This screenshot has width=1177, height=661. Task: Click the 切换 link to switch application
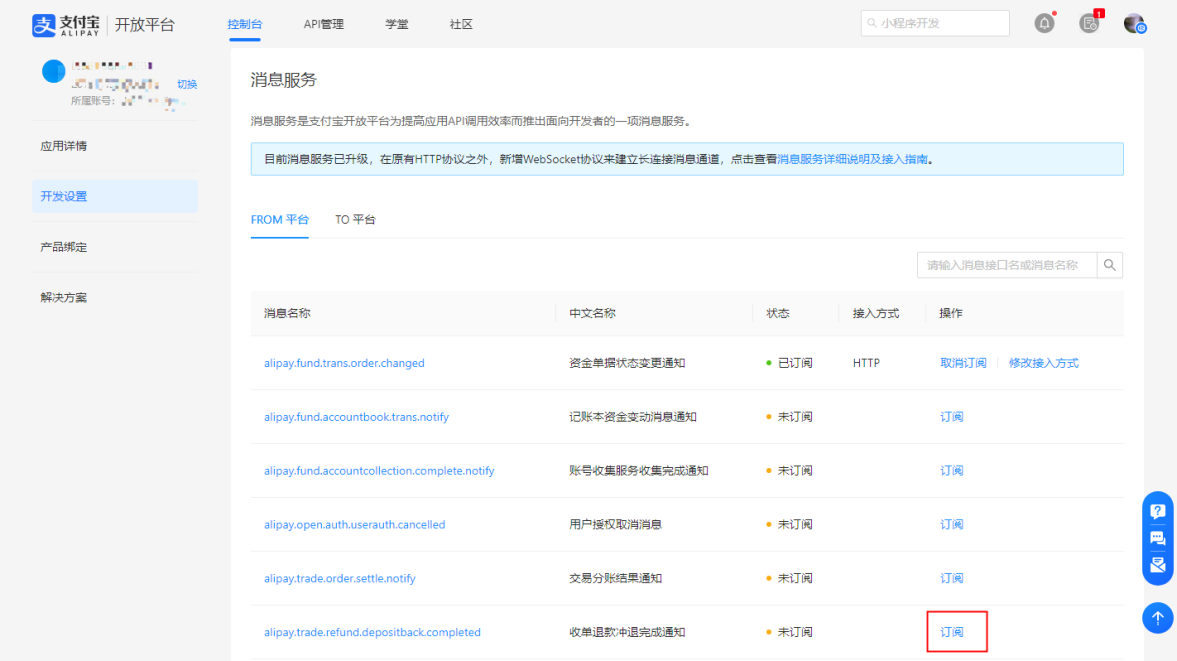coord(187,84)
